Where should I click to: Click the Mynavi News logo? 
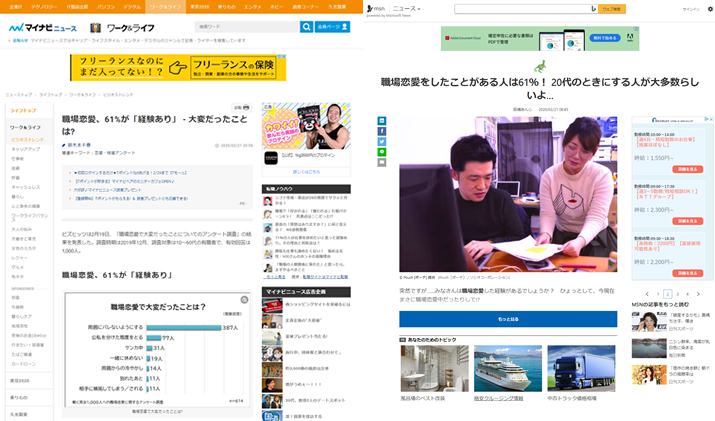(x=46, y=27)
